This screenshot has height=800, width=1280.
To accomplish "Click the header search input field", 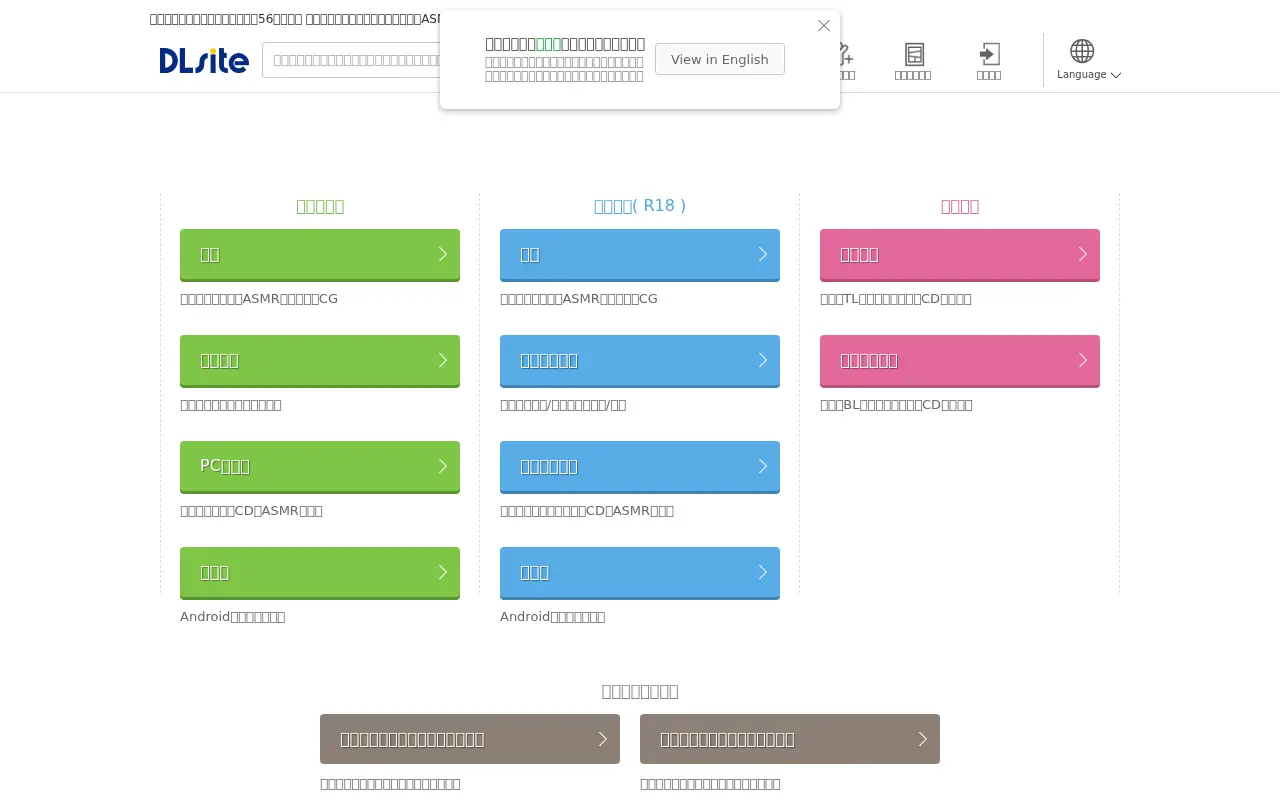I will 351,60.
